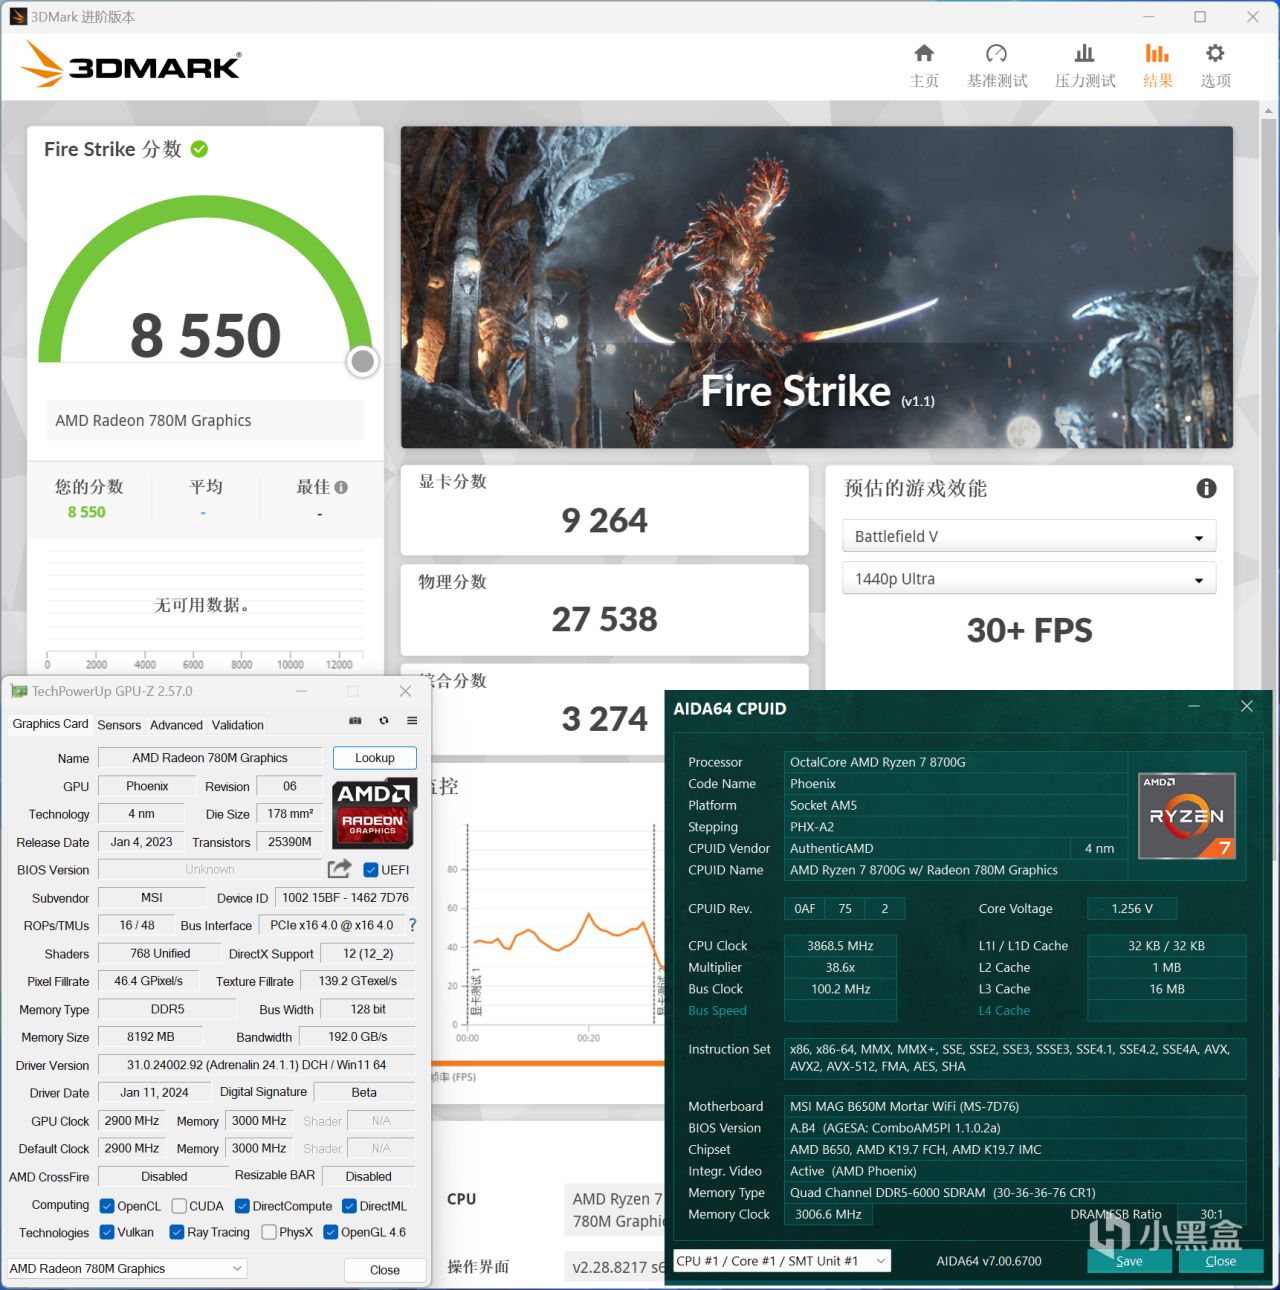This screenshot has height=1290, width=1280.
Task: Click the Device ID field 1002 15BF - 1462 7D76
Action: pyautogui.click(x=345, y=898)
